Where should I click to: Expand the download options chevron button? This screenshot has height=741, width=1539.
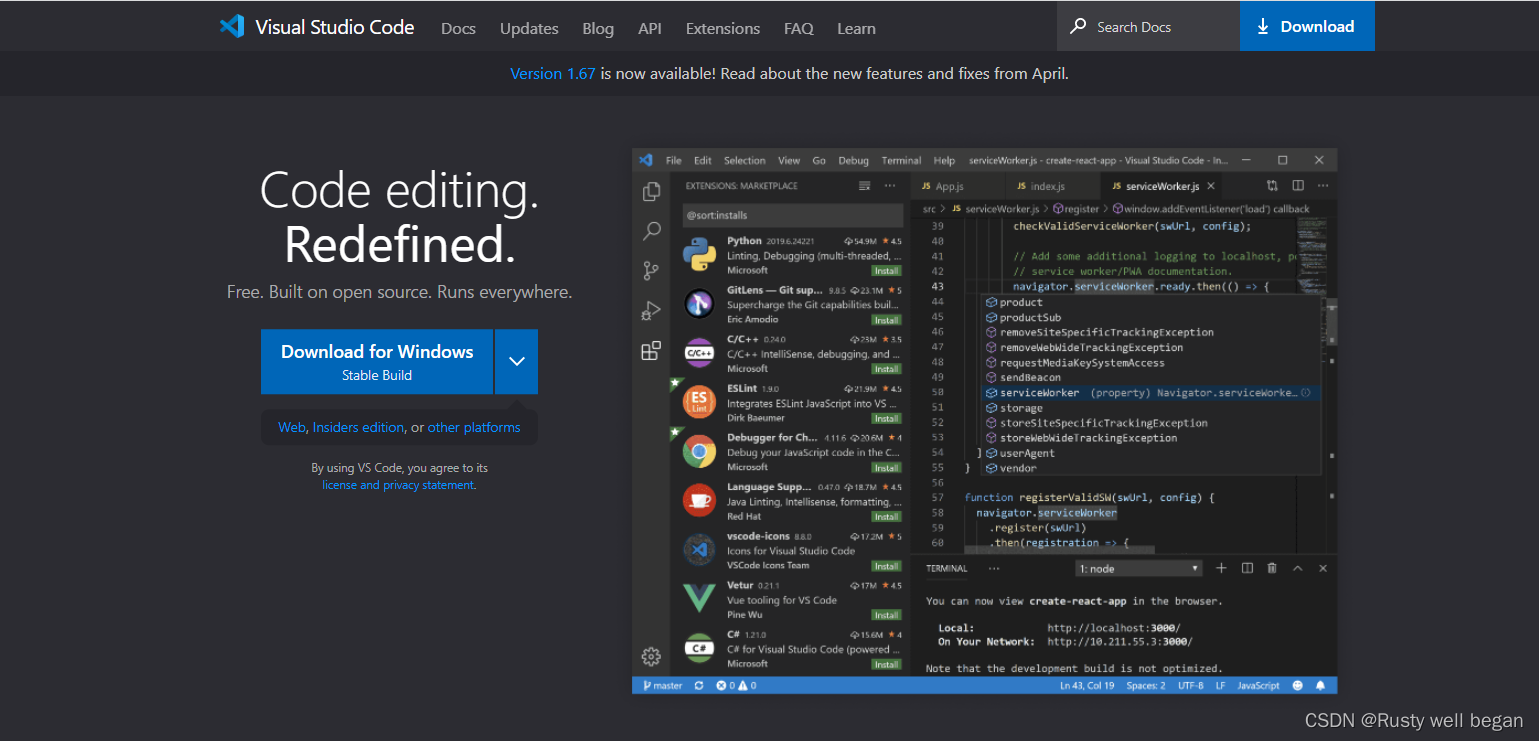[517, 361]
